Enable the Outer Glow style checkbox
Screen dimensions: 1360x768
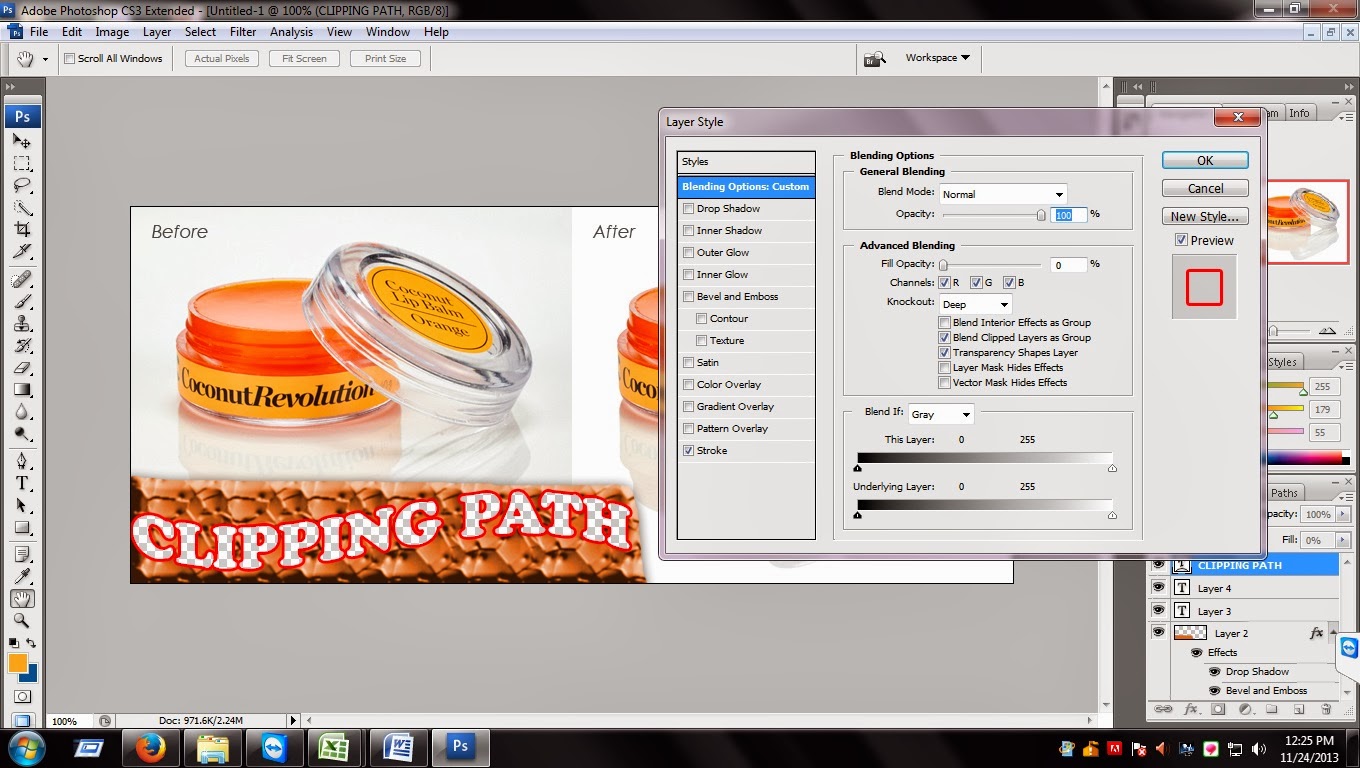pos(688,253)
